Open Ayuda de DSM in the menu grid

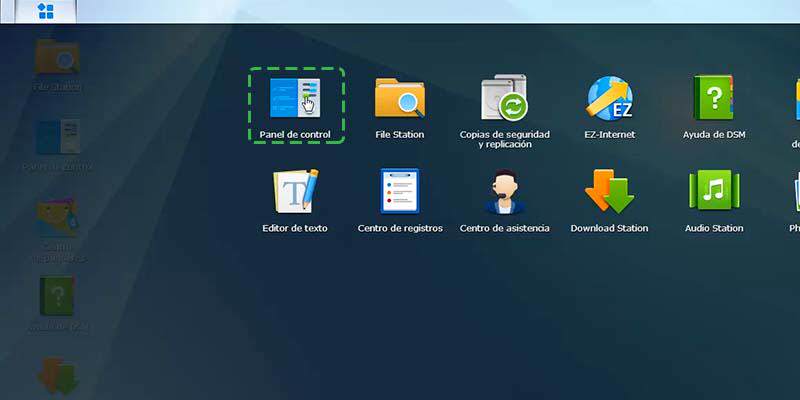(x=714, y=106)
